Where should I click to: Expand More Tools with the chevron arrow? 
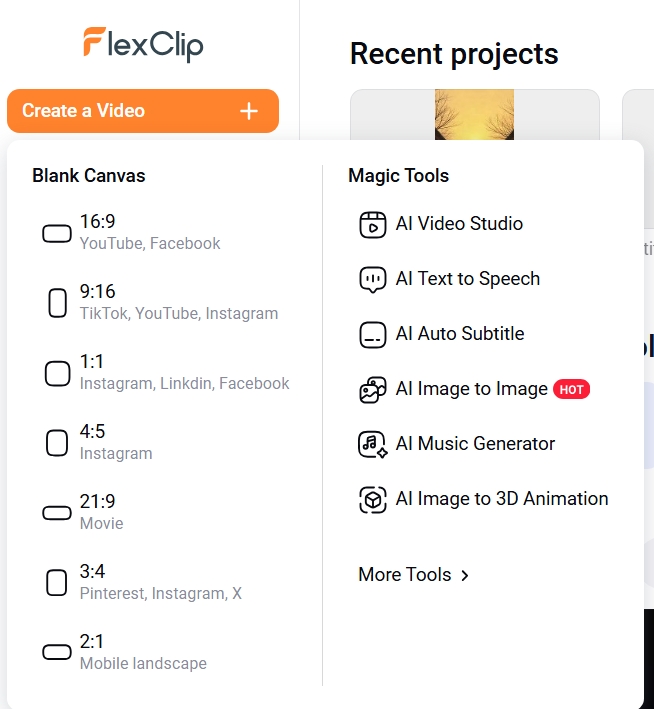click(x=464, y=575)
